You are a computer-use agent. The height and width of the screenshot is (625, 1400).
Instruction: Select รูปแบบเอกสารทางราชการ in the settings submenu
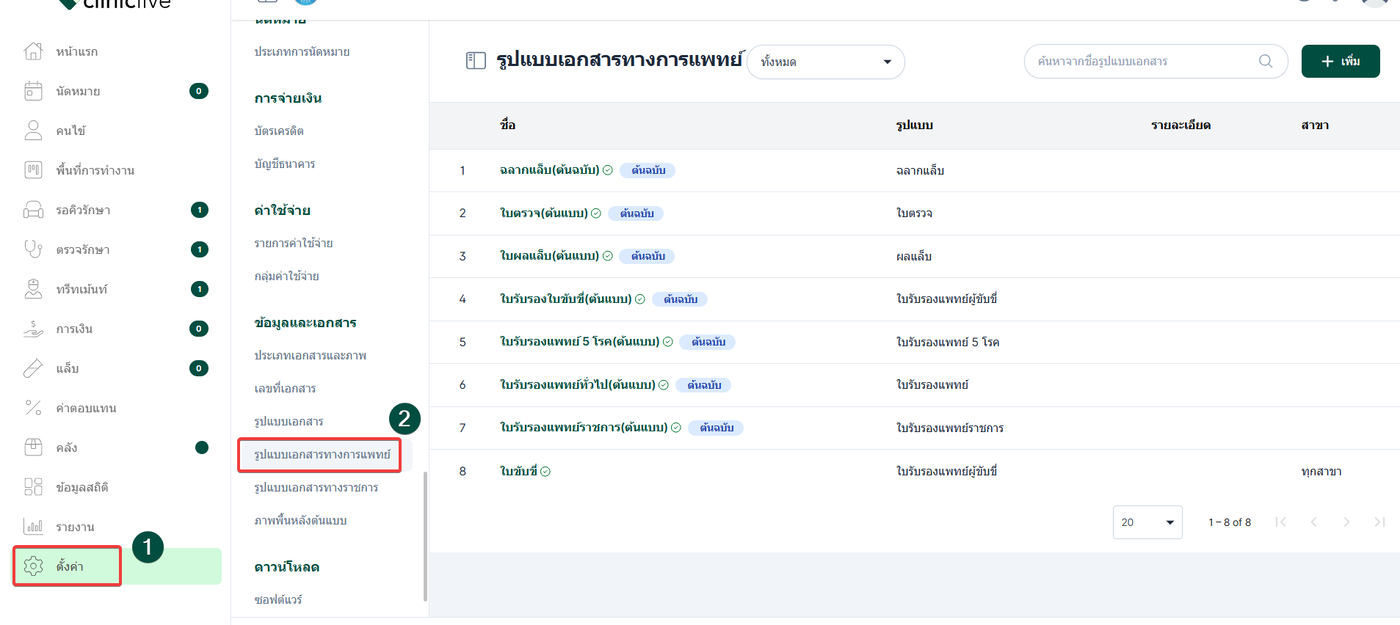click(316, 488)
